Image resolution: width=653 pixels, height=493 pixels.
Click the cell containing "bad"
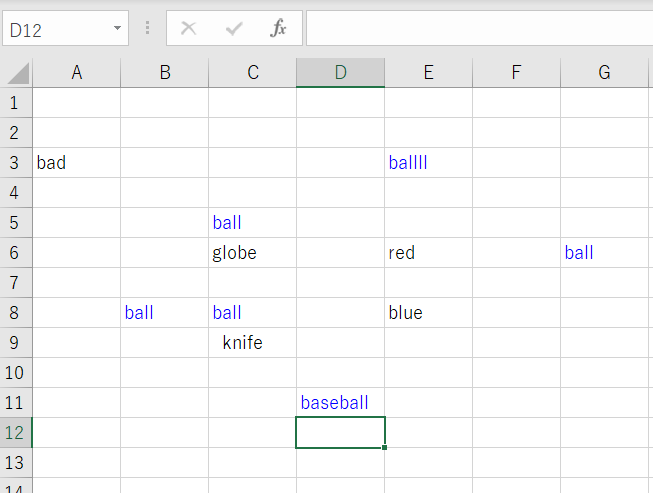point(77,163)
